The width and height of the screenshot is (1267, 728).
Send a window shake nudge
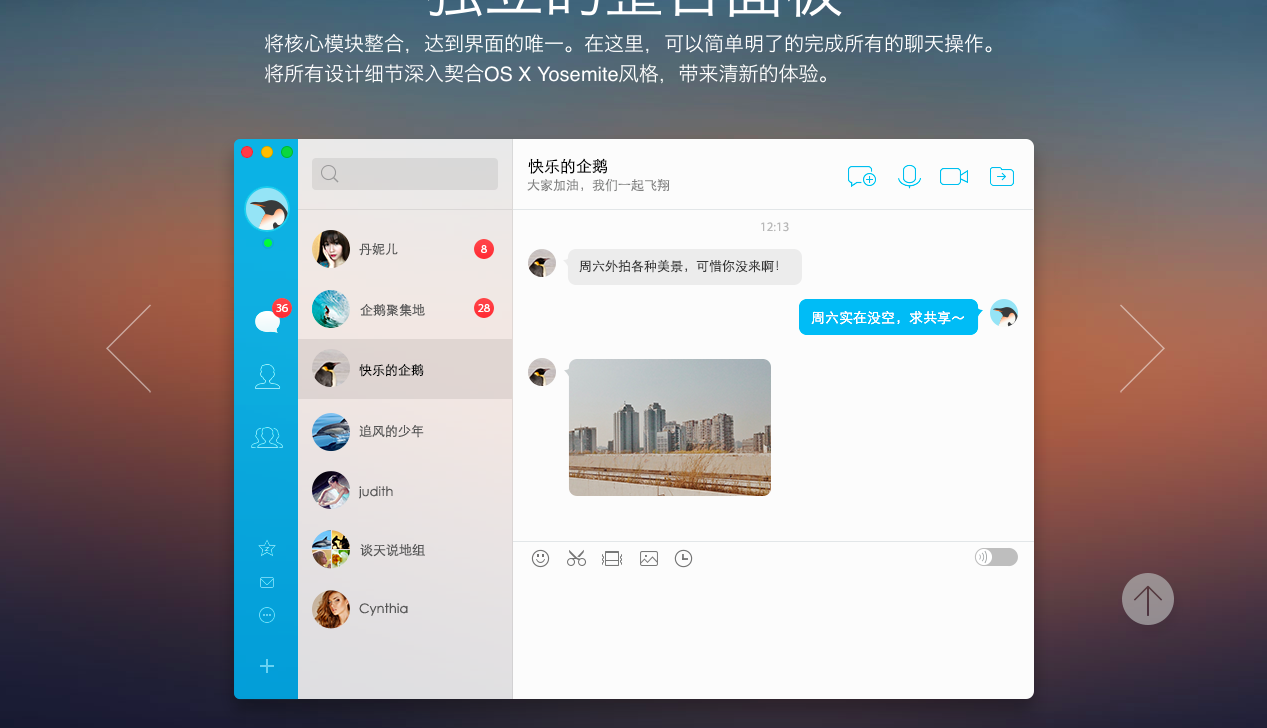click(612, 558)
